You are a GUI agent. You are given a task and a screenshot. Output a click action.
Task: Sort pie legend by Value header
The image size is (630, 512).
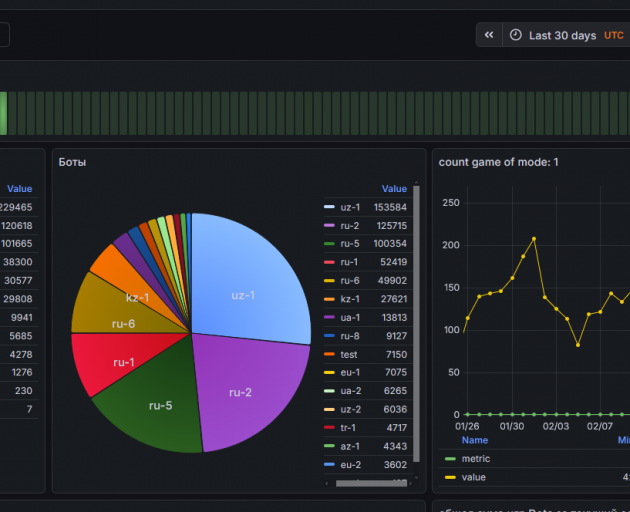[x=394, y=189]
